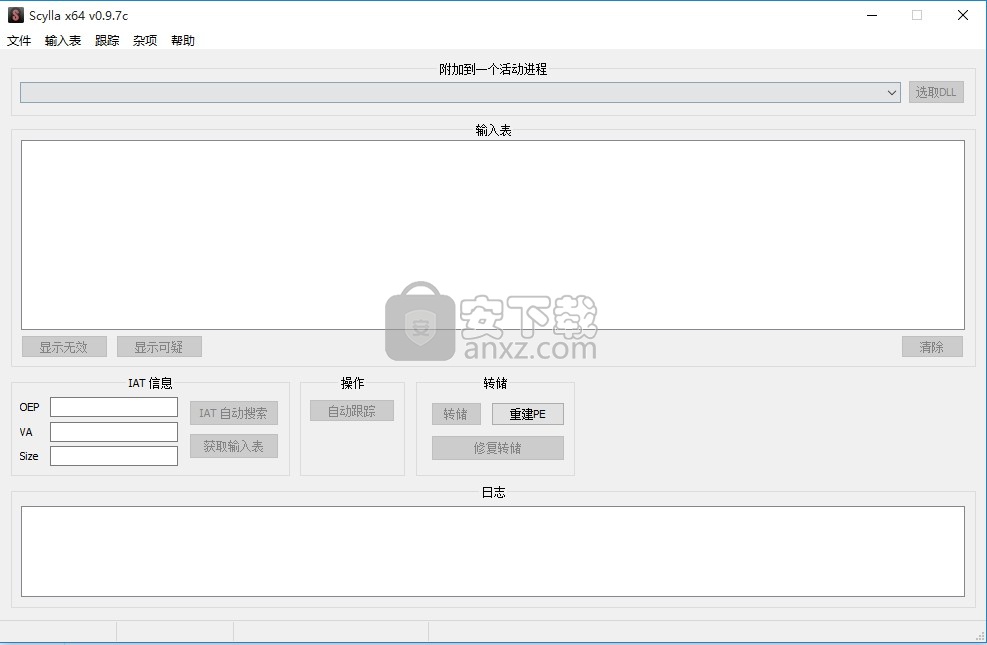This screenshot has width=987, height=645.
Task: Click inside the 日志 log box
Action: click(493, 551)
